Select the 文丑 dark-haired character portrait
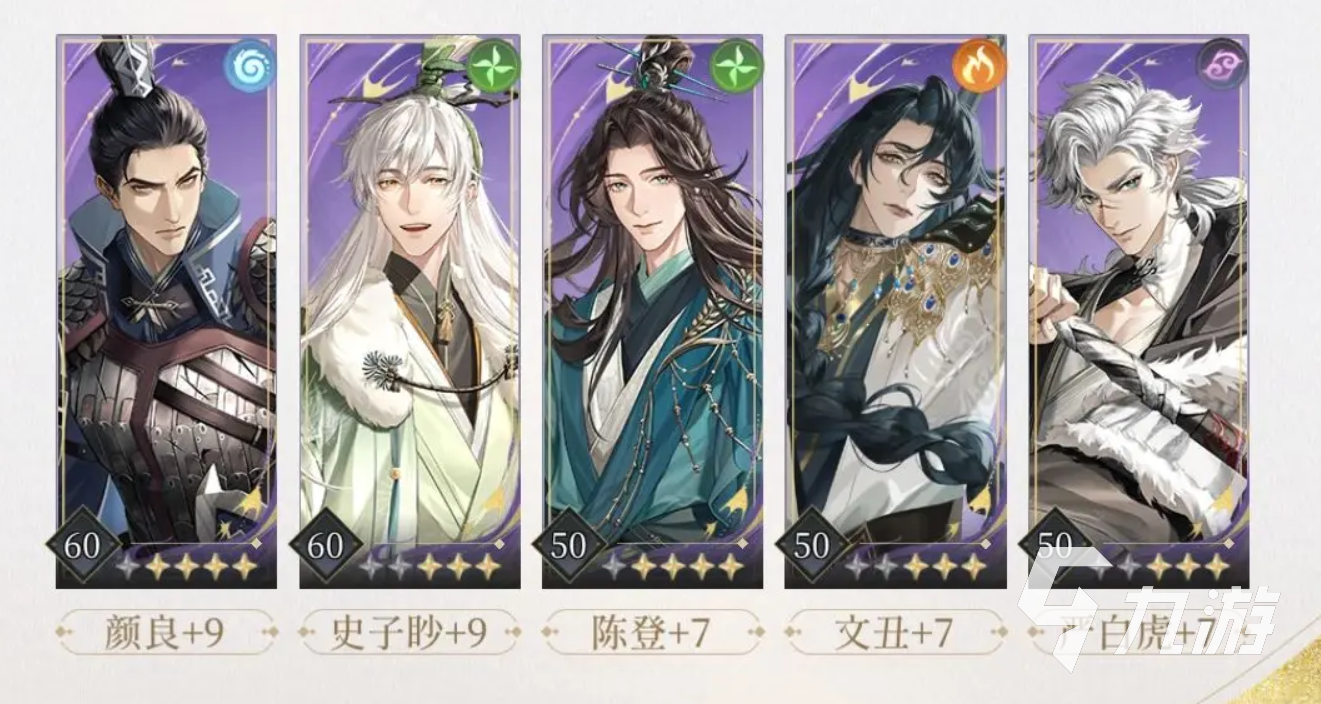The height and width of the screenshot is (704, 1321). tap(895, 311)
